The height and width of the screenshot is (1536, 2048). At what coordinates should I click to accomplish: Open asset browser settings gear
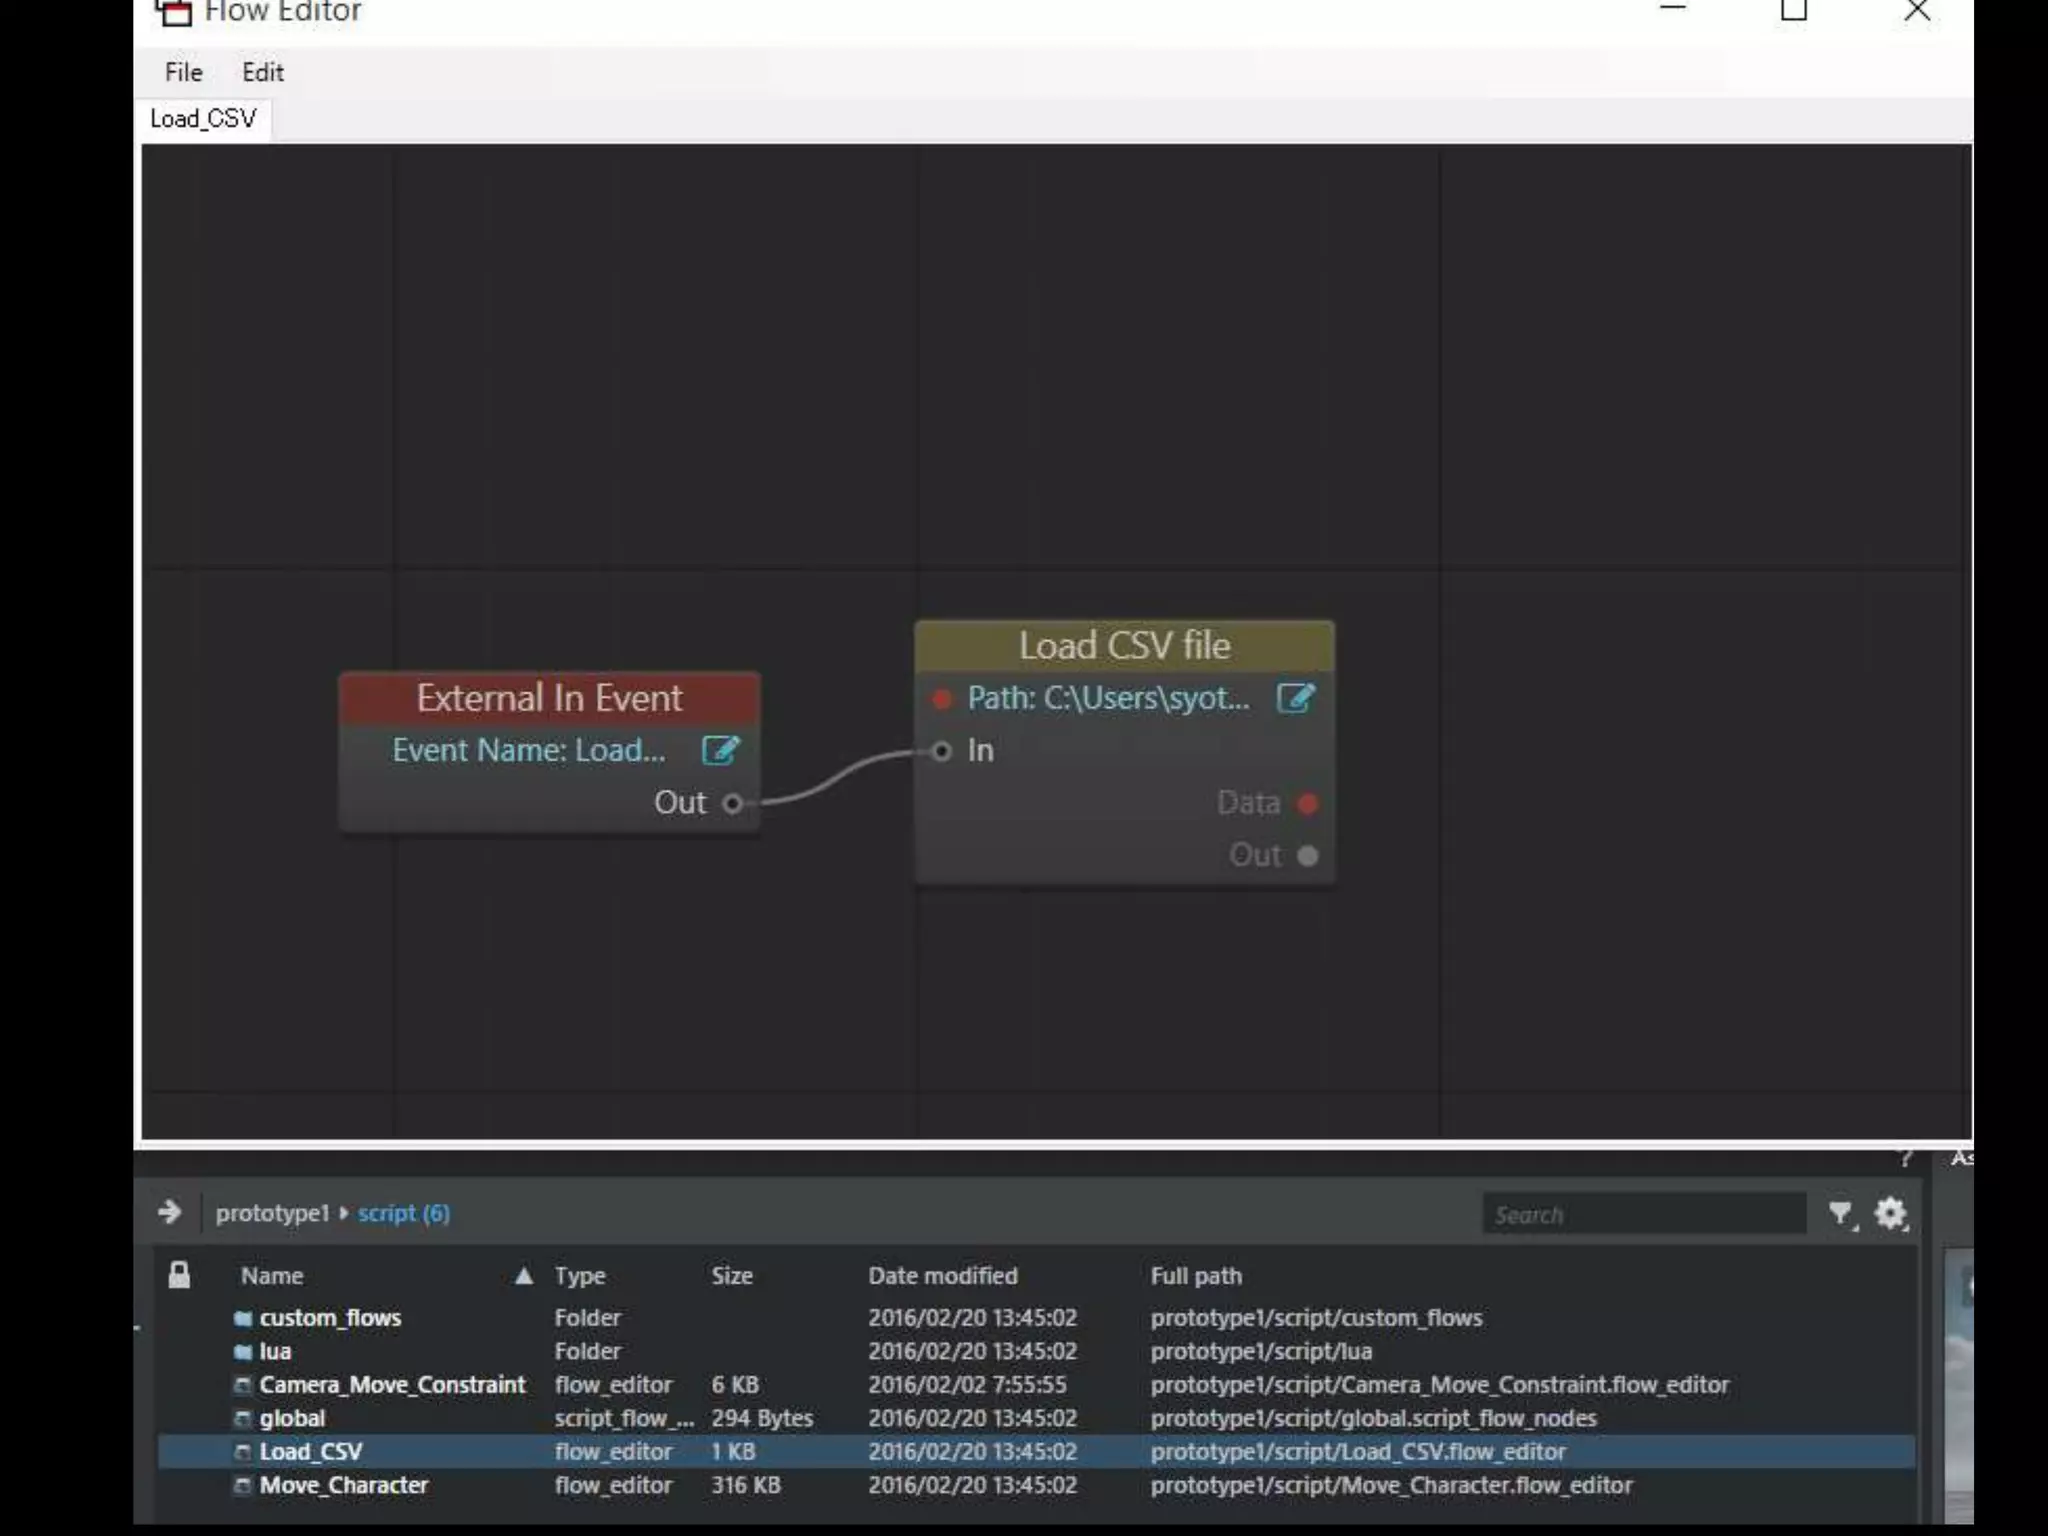(1890, 1214)
